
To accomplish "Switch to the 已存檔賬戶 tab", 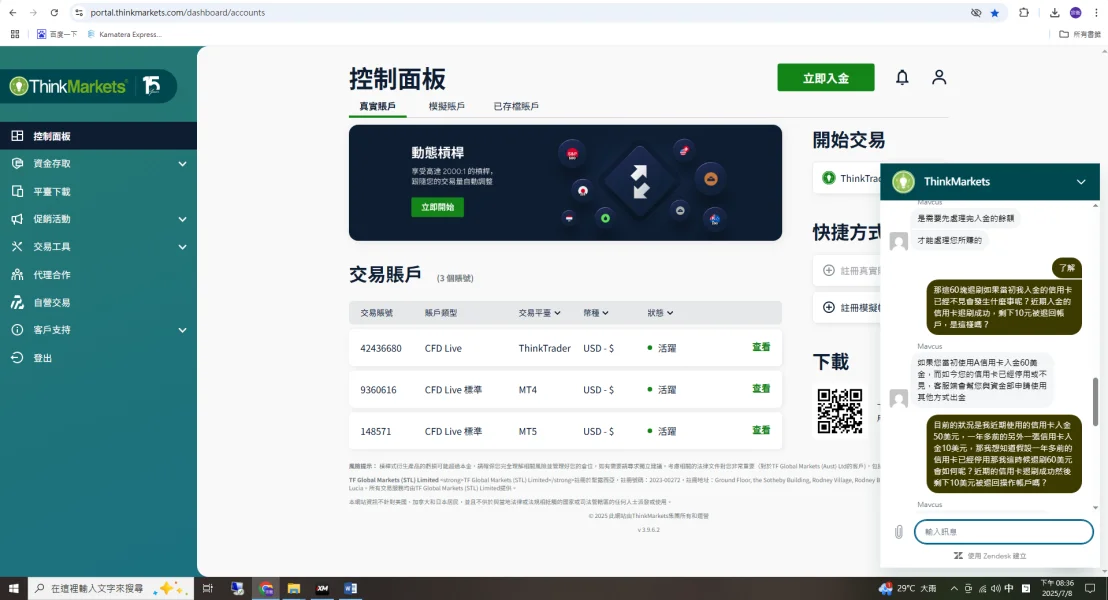I will tap(516, 106).
